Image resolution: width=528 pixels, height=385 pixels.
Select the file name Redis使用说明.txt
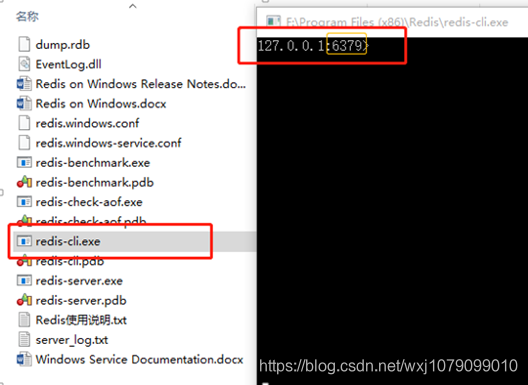pos(81,320)
